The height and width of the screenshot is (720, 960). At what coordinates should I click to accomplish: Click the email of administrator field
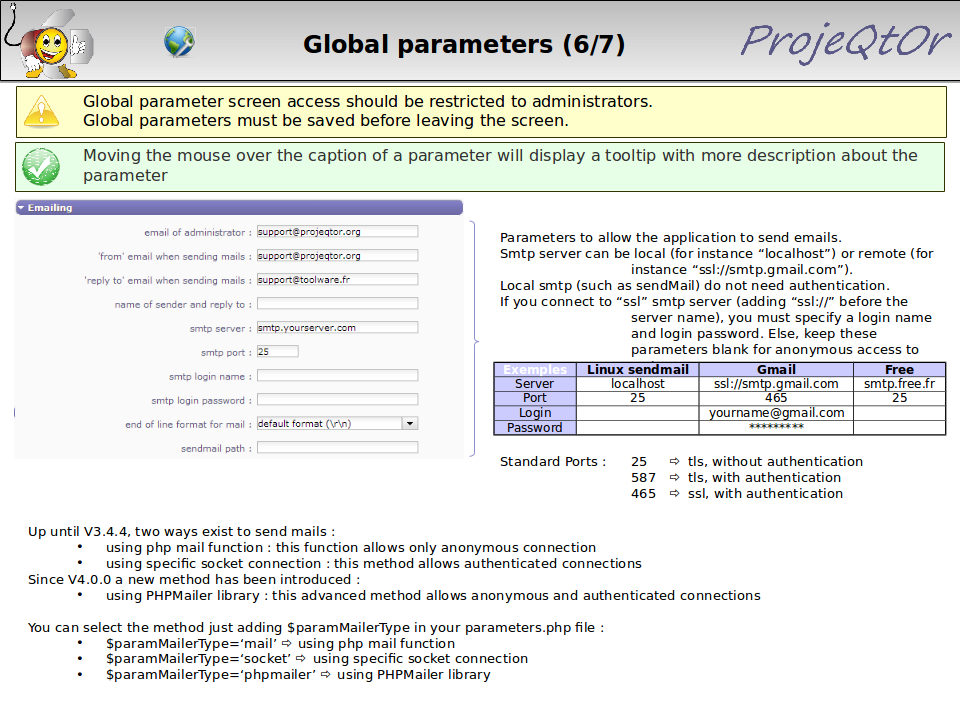[337, 231]
